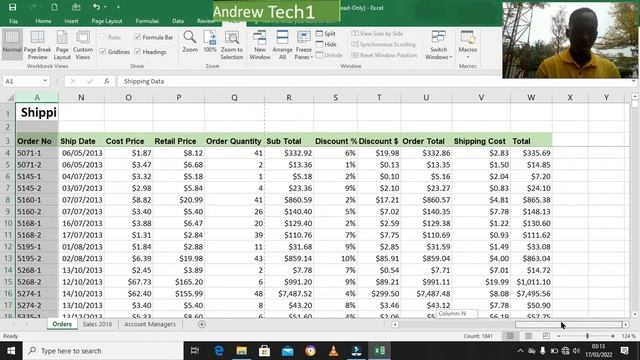This screenshot has height=360, width=640.
Task: Click Normal view icon in status bar
Action: click(510, 336)
